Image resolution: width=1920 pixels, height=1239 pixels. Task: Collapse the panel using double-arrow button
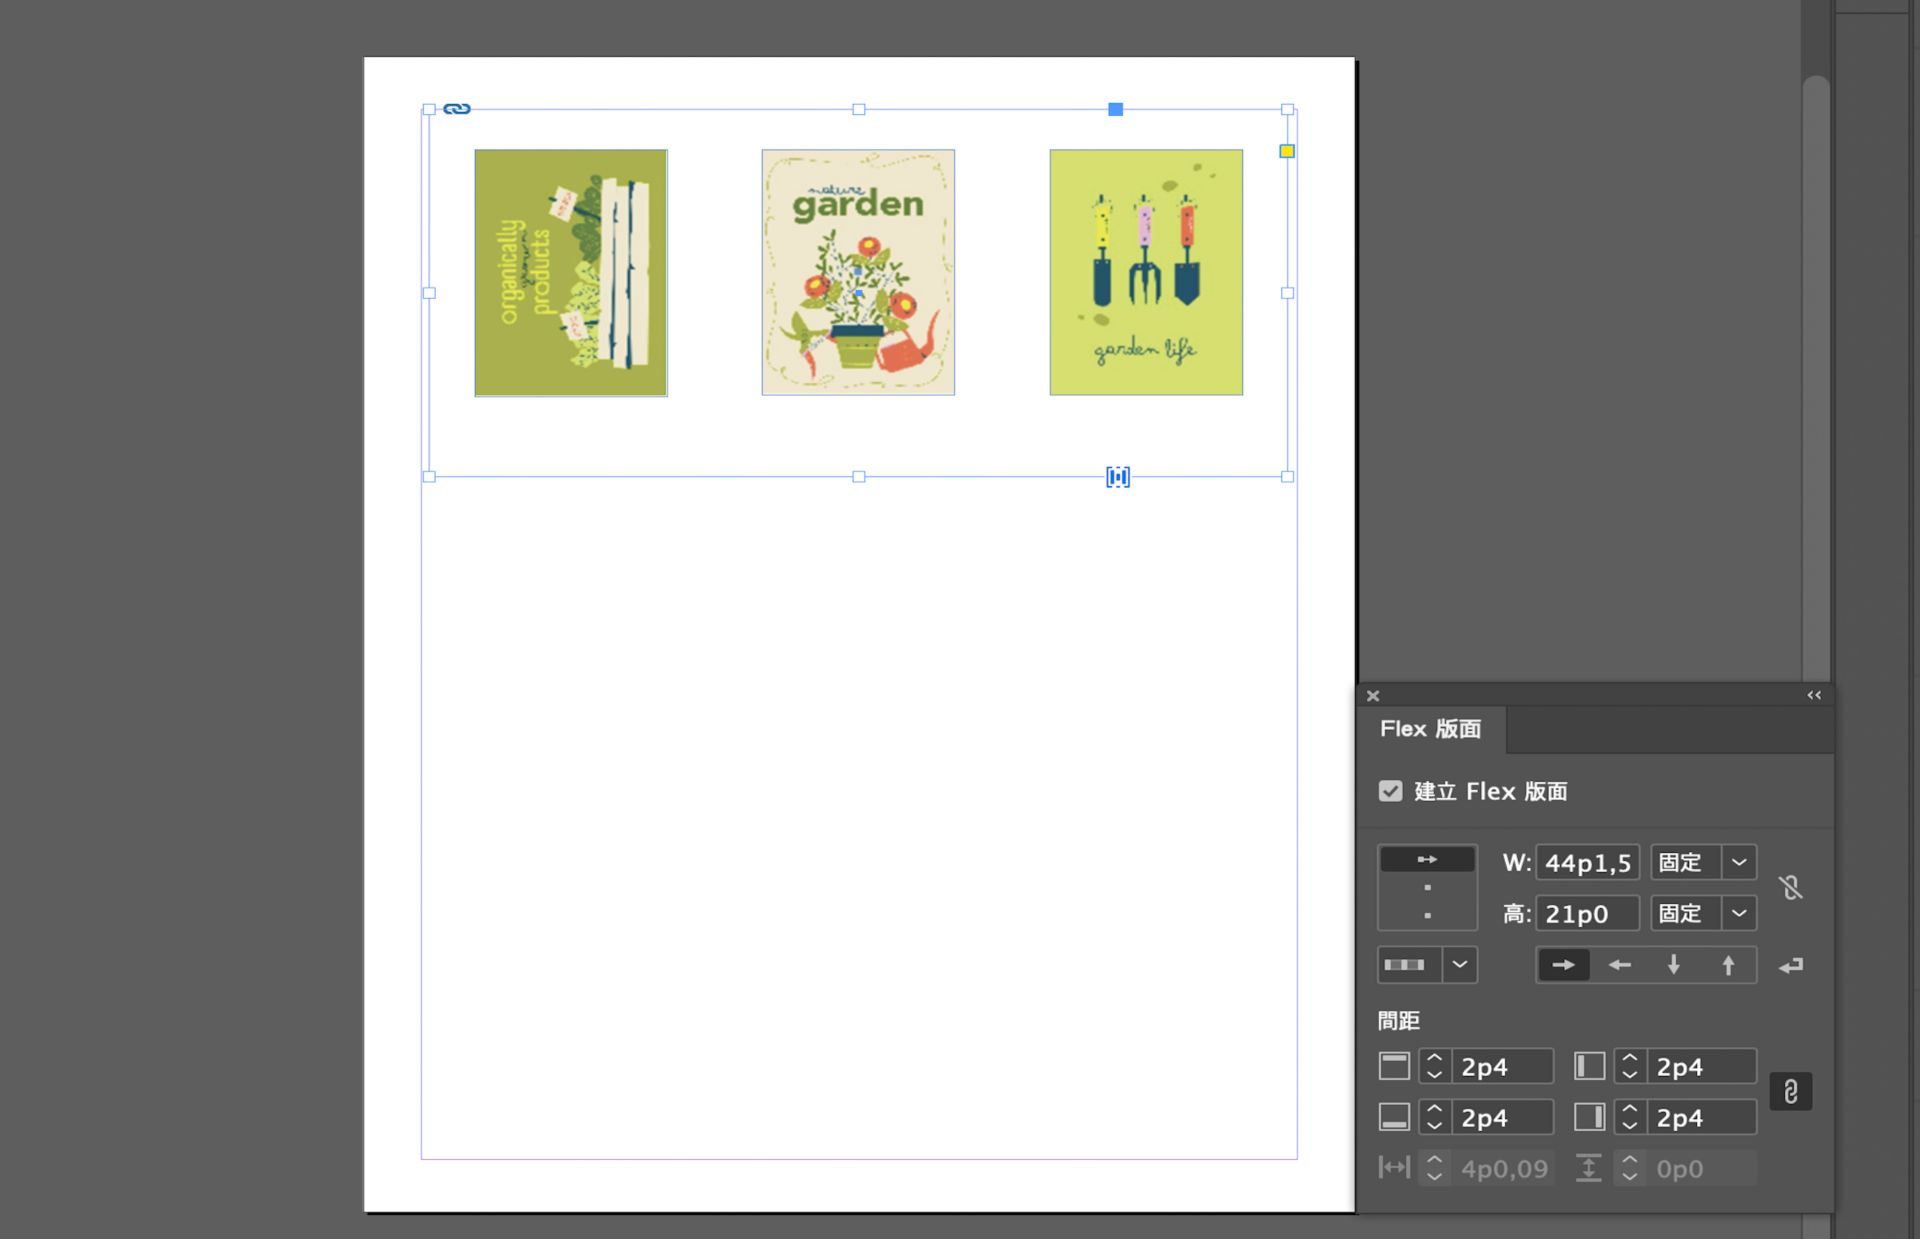1814,695
